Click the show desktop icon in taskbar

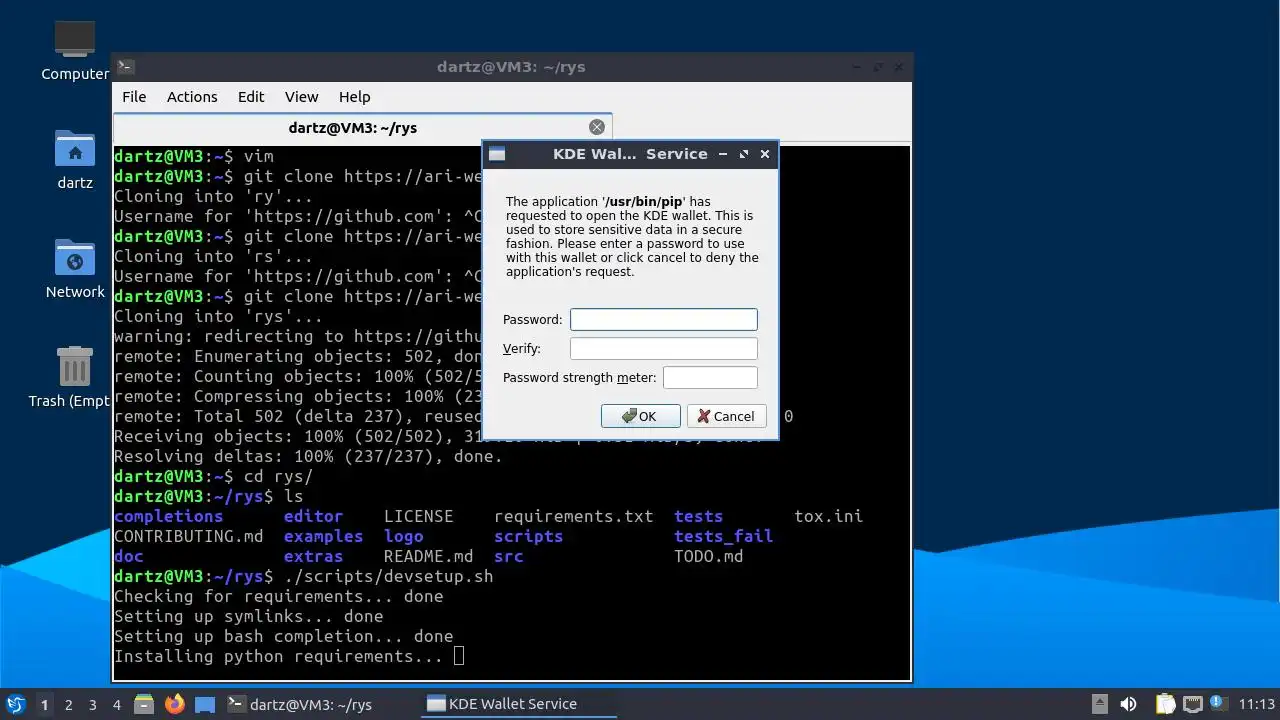(x=205, y=704)
